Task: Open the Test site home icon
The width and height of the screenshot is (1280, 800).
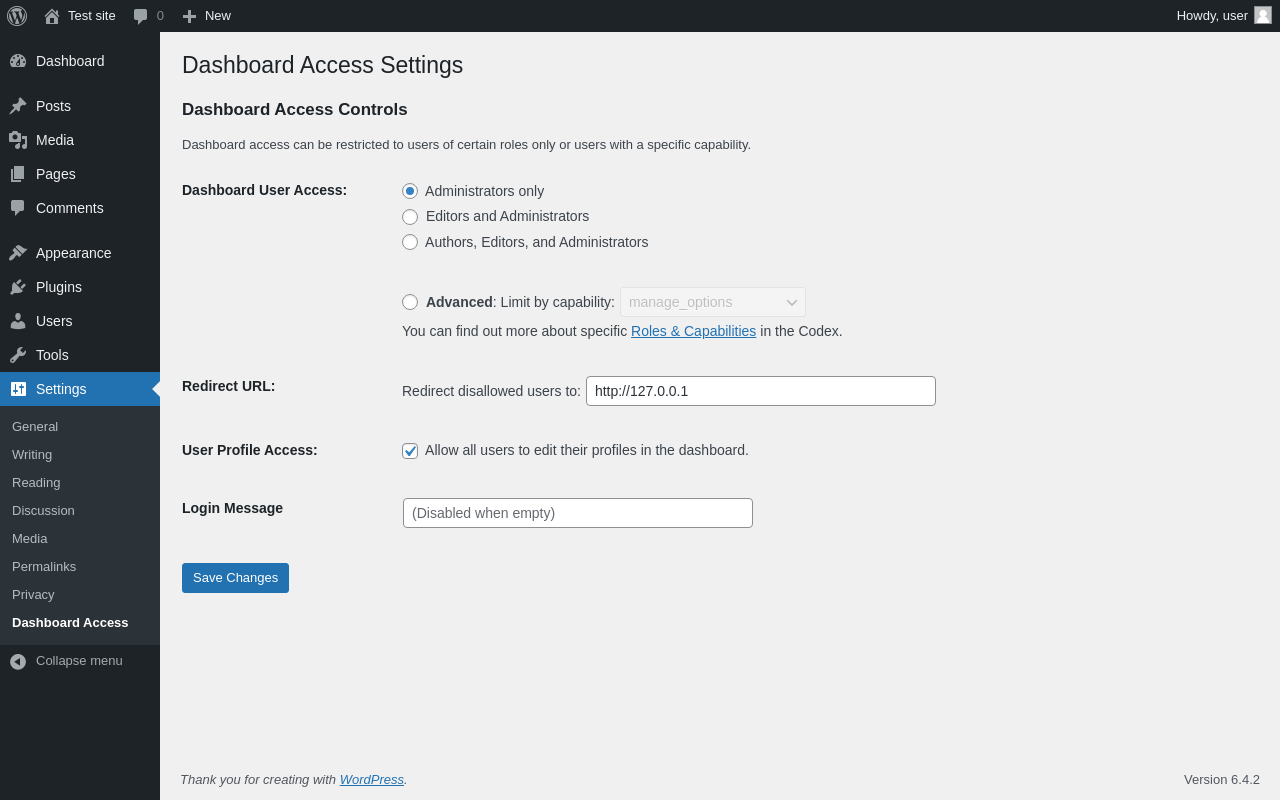Action: tap(52, 16)
